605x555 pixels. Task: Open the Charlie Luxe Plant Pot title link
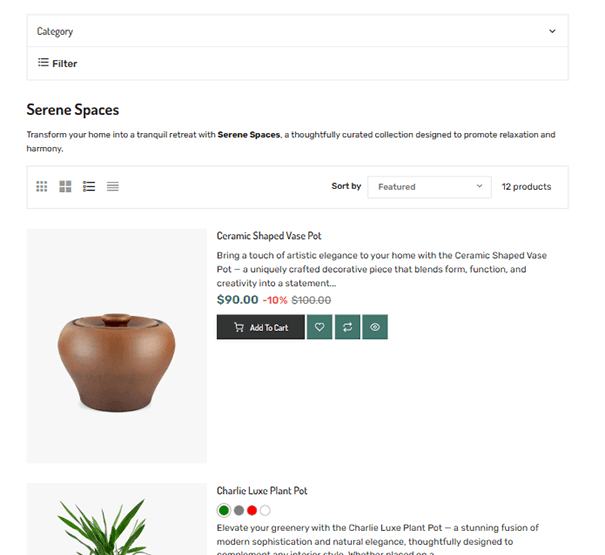(262, 491)
